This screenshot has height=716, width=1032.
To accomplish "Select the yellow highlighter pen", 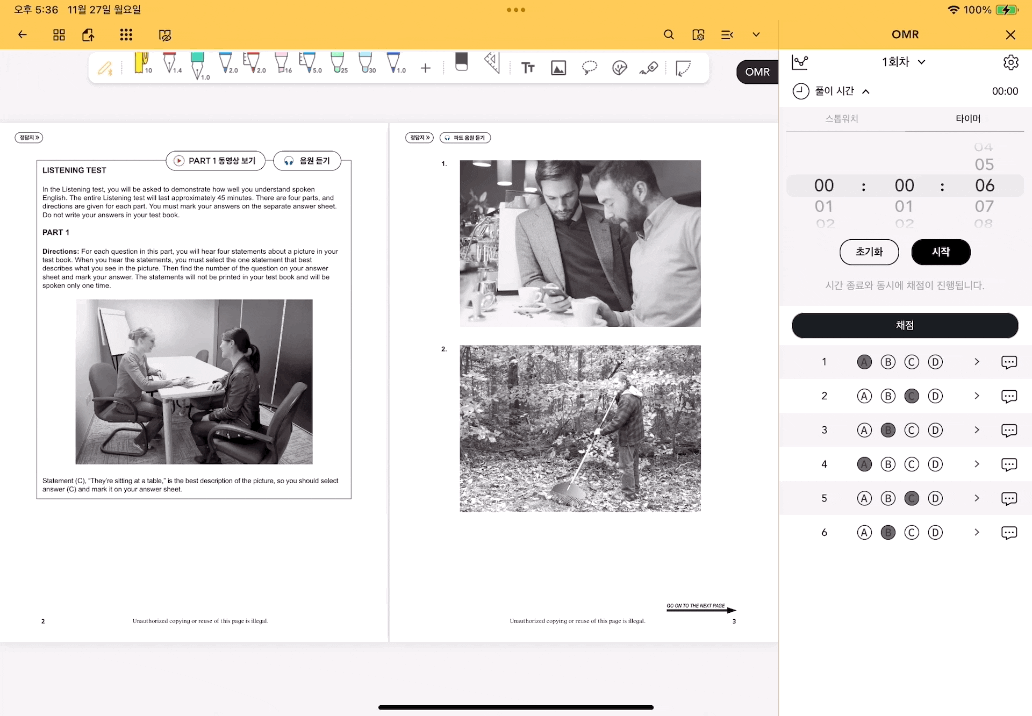I will 142,63.
